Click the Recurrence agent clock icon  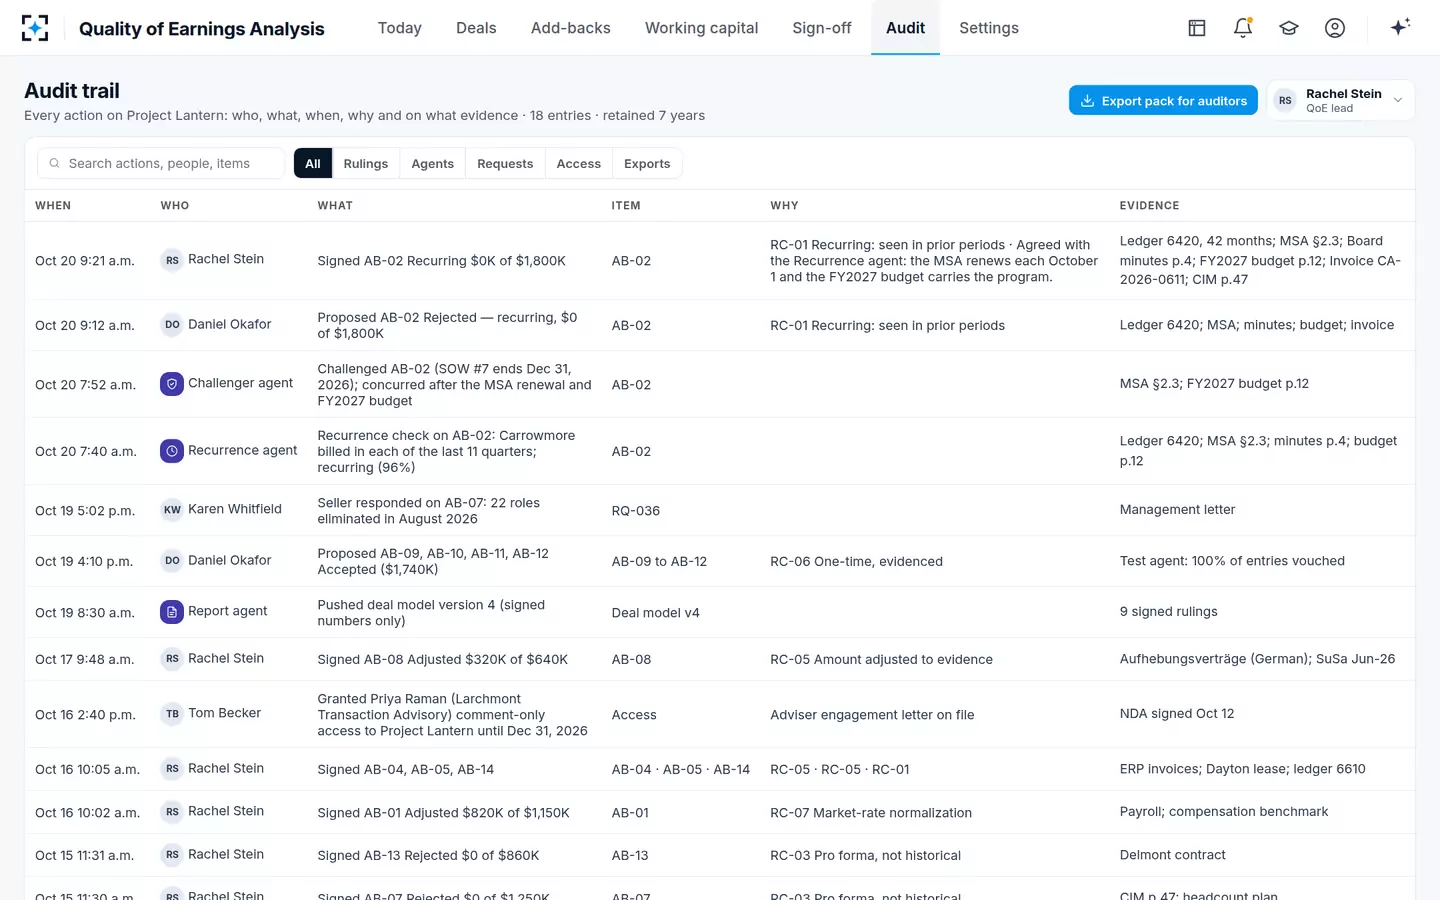[172, 451]
